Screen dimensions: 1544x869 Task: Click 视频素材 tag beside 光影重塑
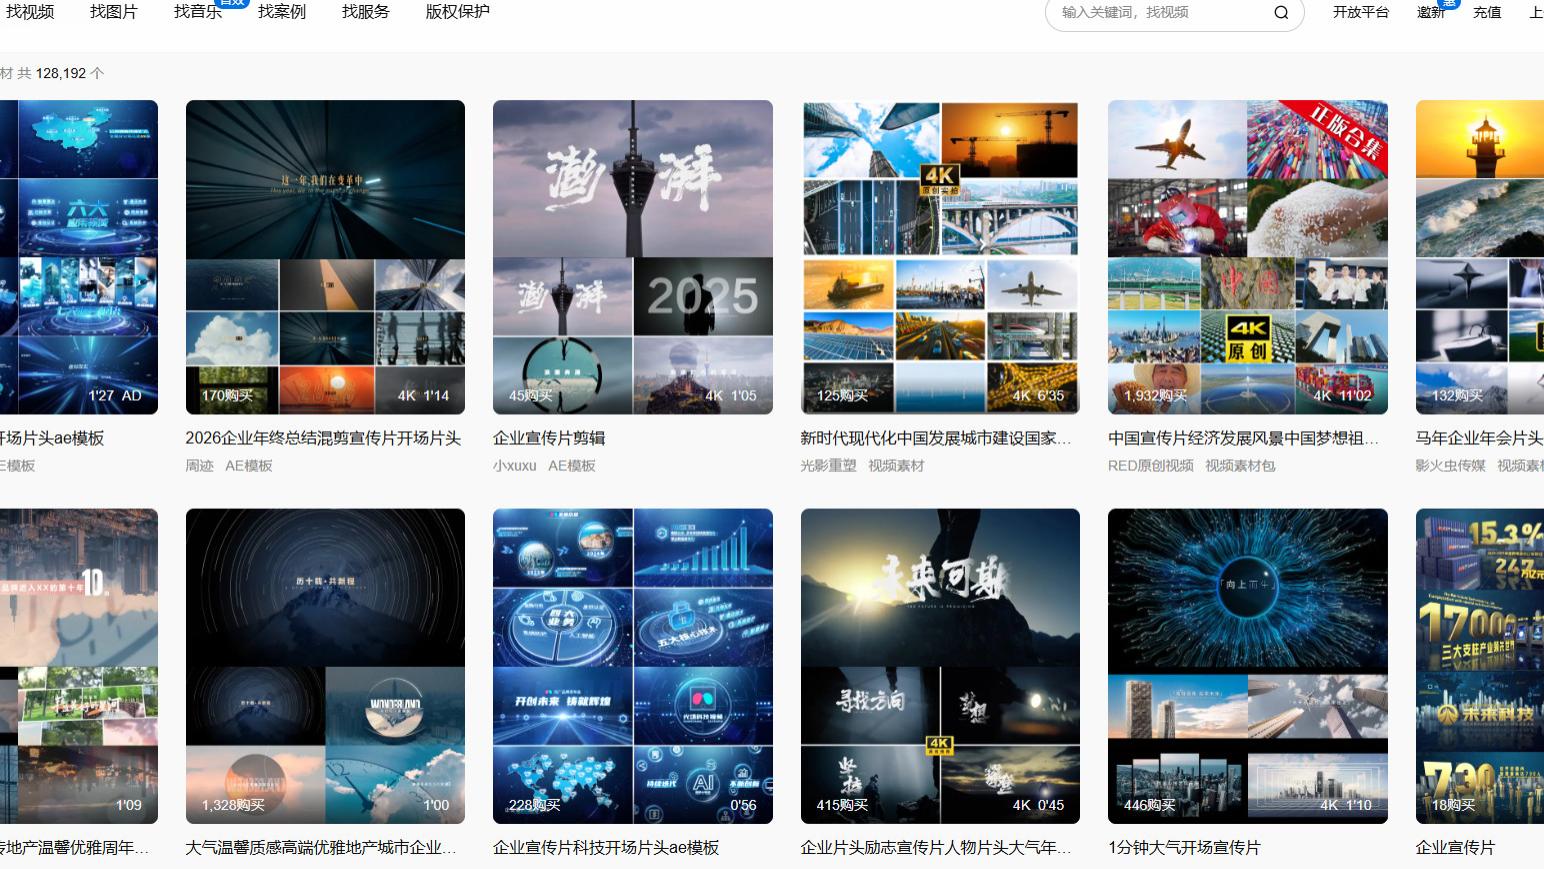[x=896, y=465]
